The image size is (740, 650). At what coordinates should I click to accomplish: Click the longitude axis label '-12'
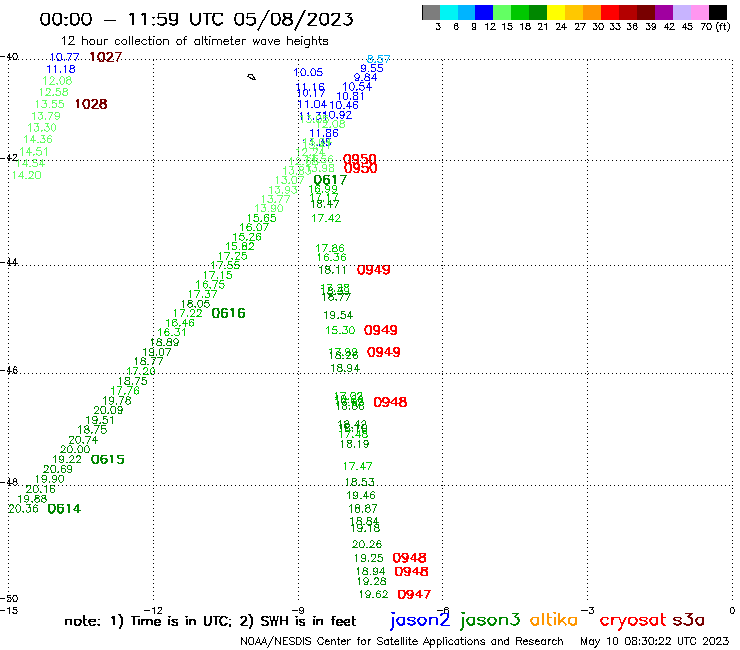point(153,610)
